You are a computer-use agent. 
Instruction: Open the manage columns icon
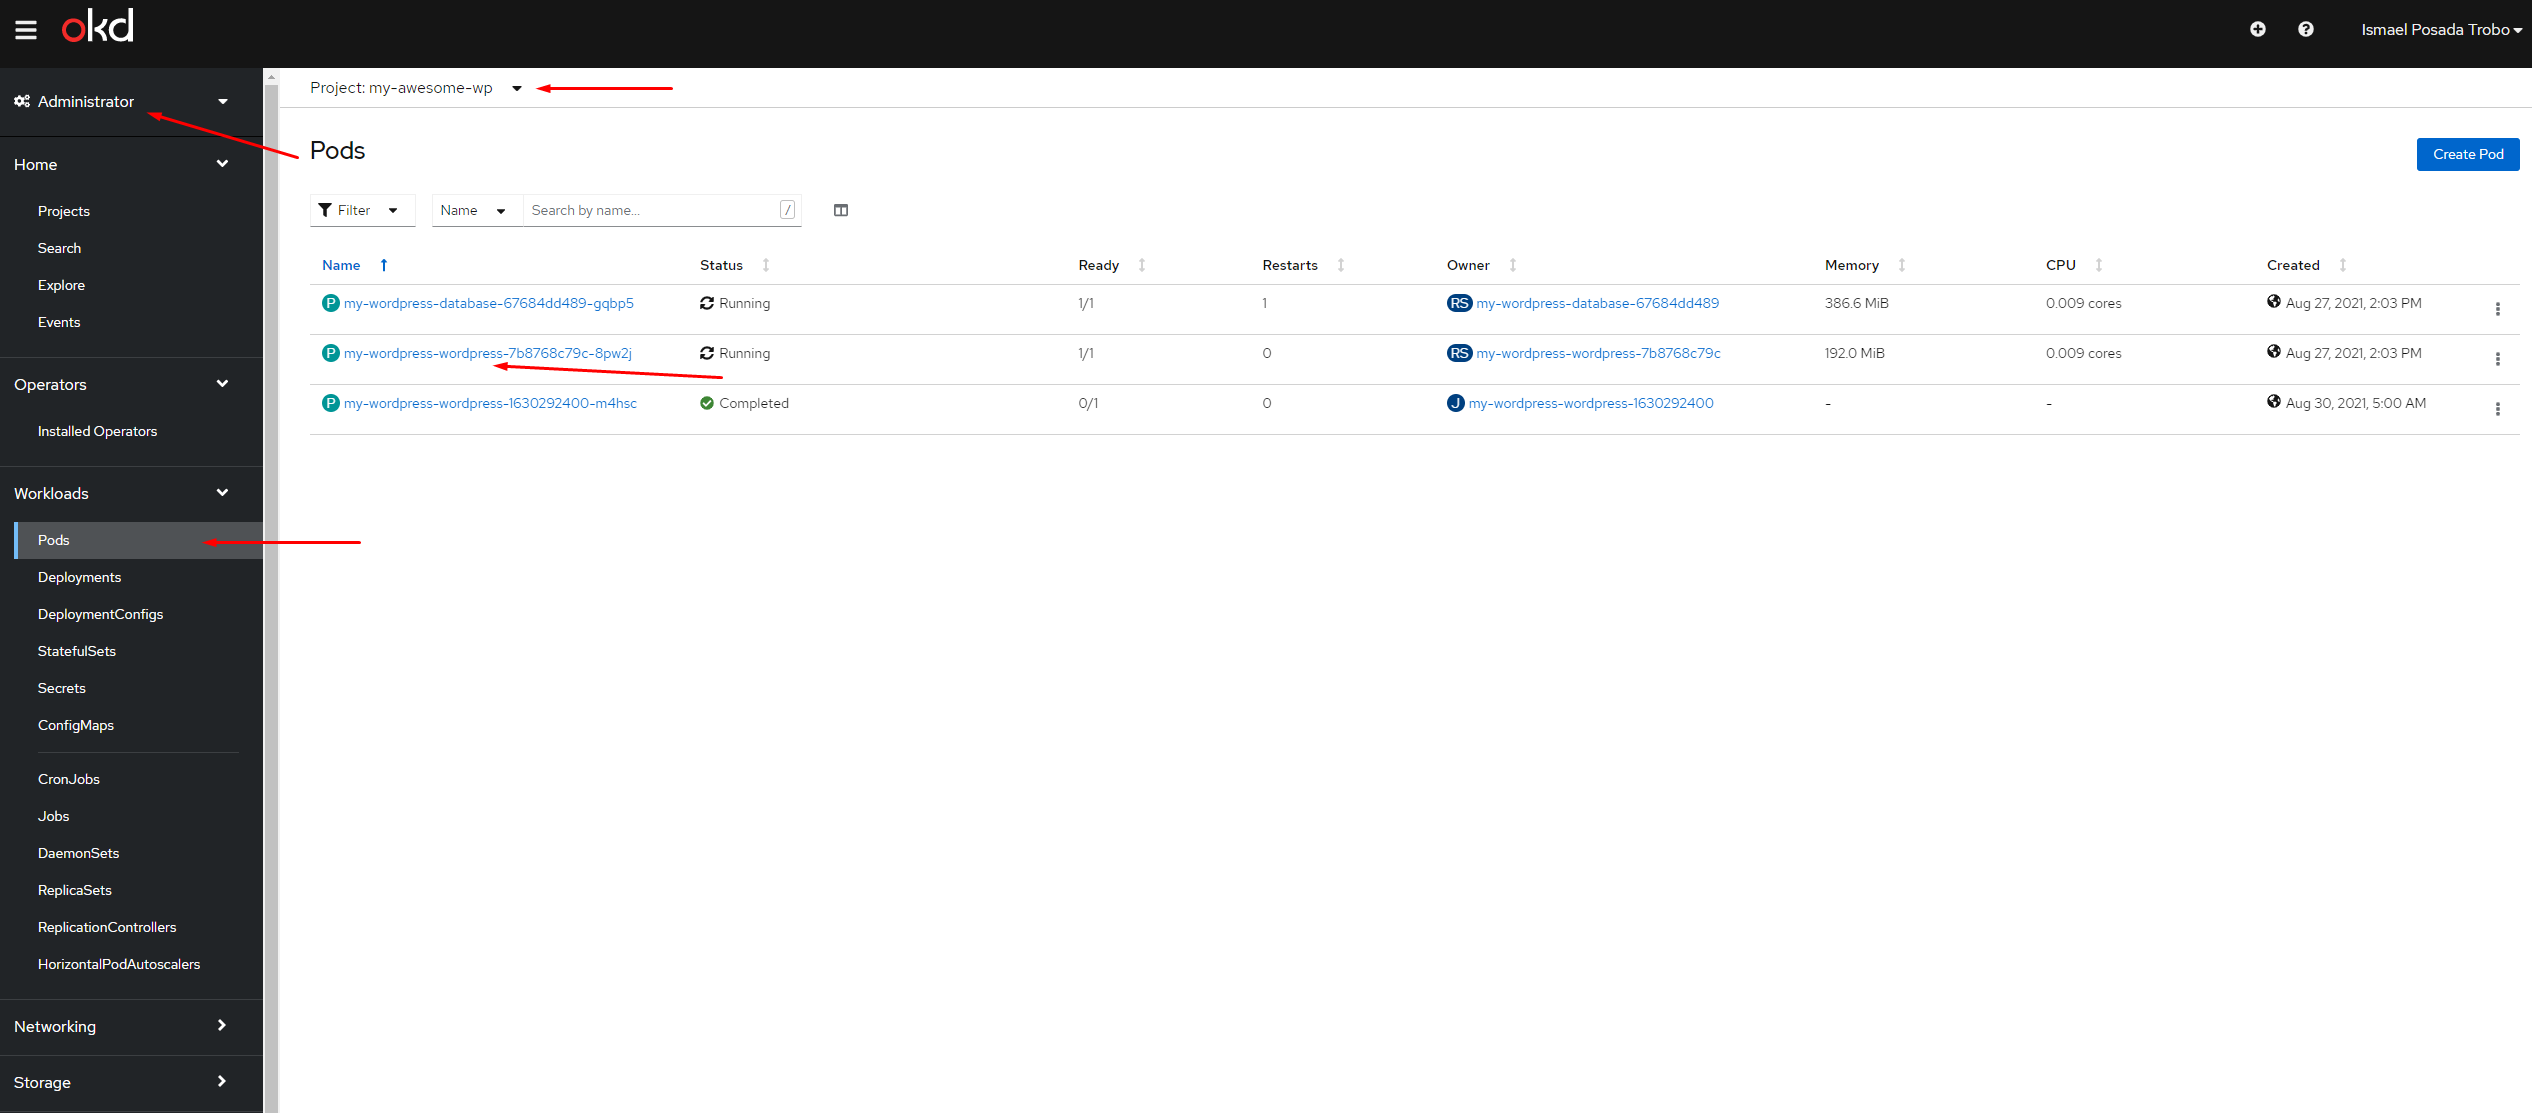[841, 210]
